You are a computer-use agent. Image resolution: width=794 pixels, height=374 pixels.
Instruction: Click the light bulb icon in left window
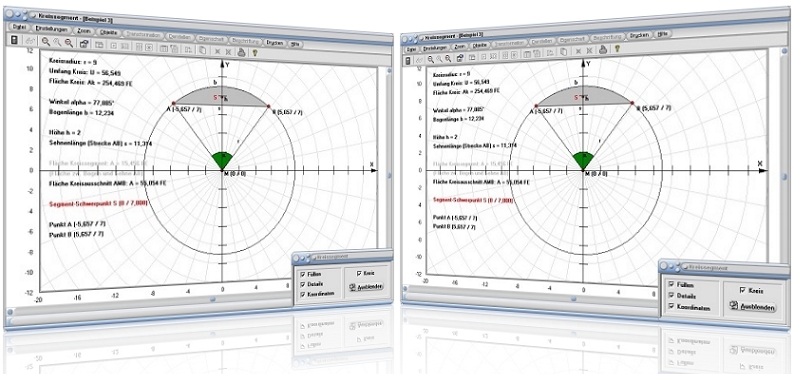pyautogui.click(x=255, y=53)
